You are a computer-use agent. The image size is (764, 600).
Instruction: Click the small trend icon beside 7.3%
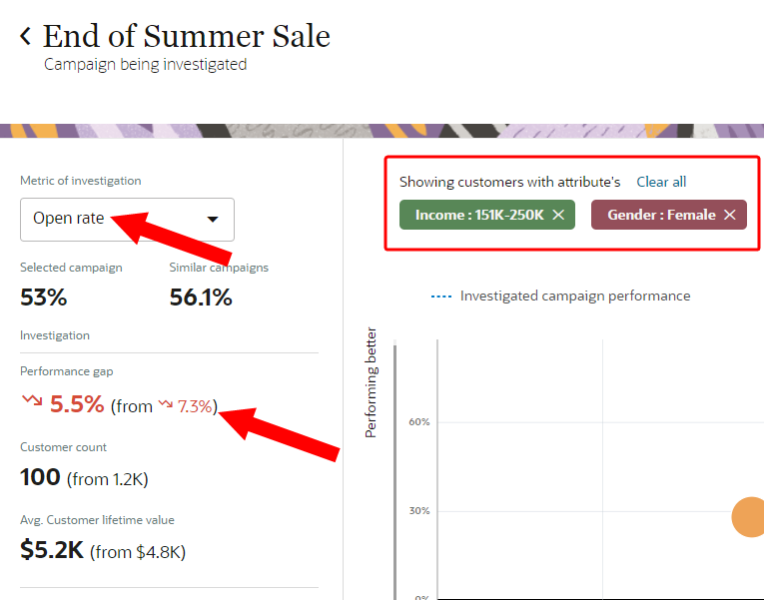tap(166, 404)
